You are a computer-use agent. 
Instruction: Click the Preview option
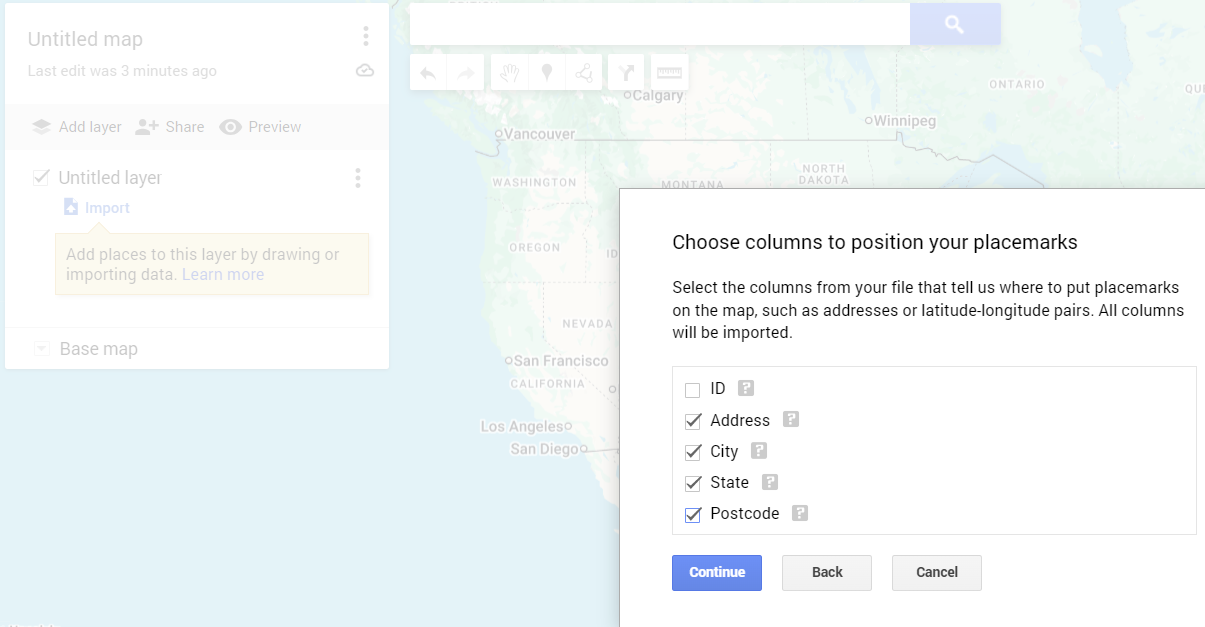point(260,127)
